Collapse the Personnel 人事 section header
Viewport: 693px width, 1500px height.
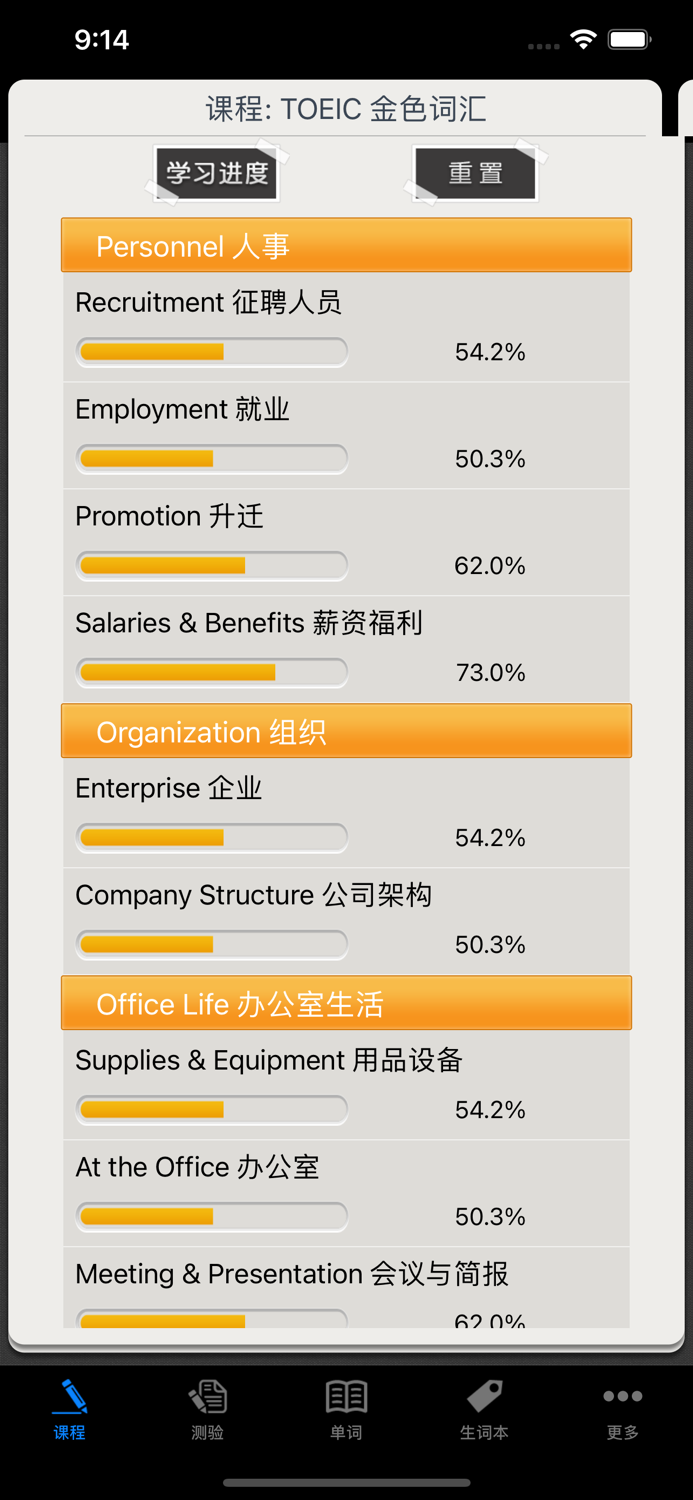coord(346,245)
